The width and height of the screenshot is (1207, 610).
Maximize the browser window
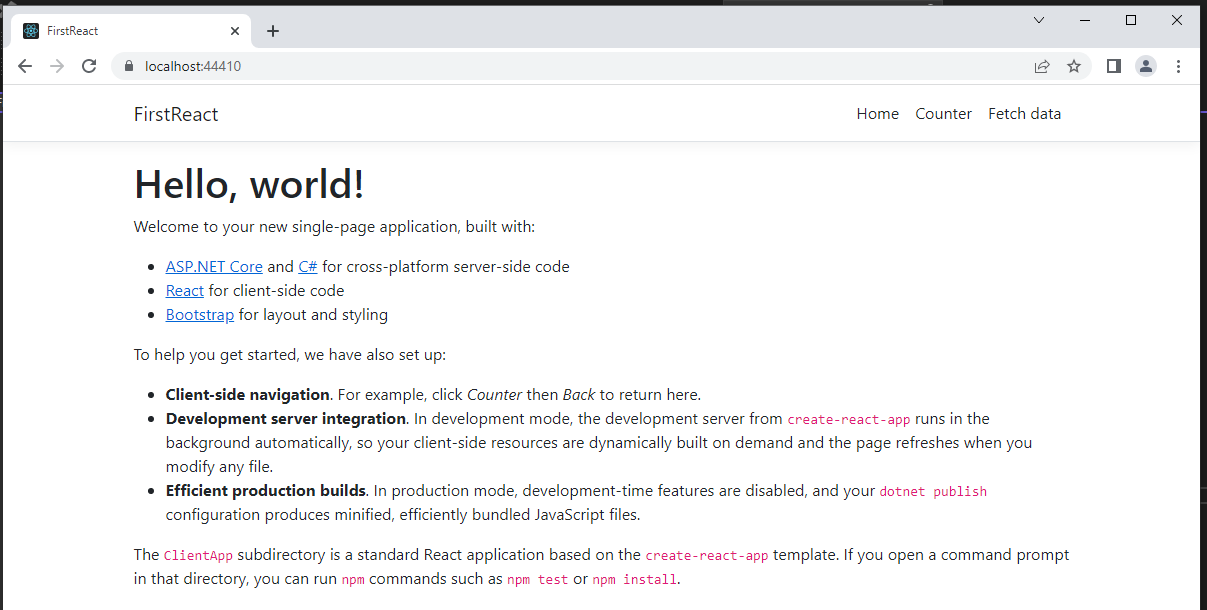click(x=1131, y=20)
